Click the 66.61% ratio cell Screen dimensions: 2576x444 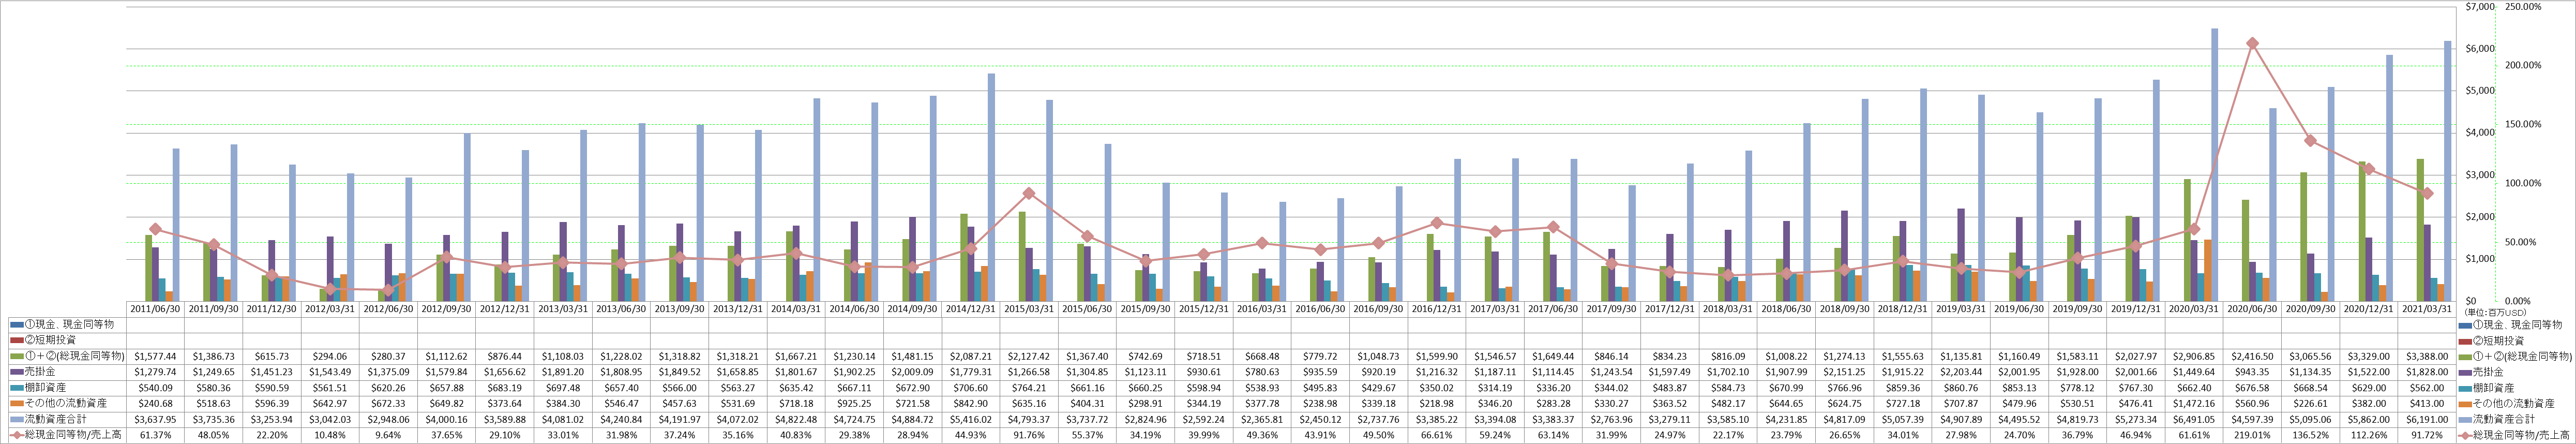tap(1437, 436)
